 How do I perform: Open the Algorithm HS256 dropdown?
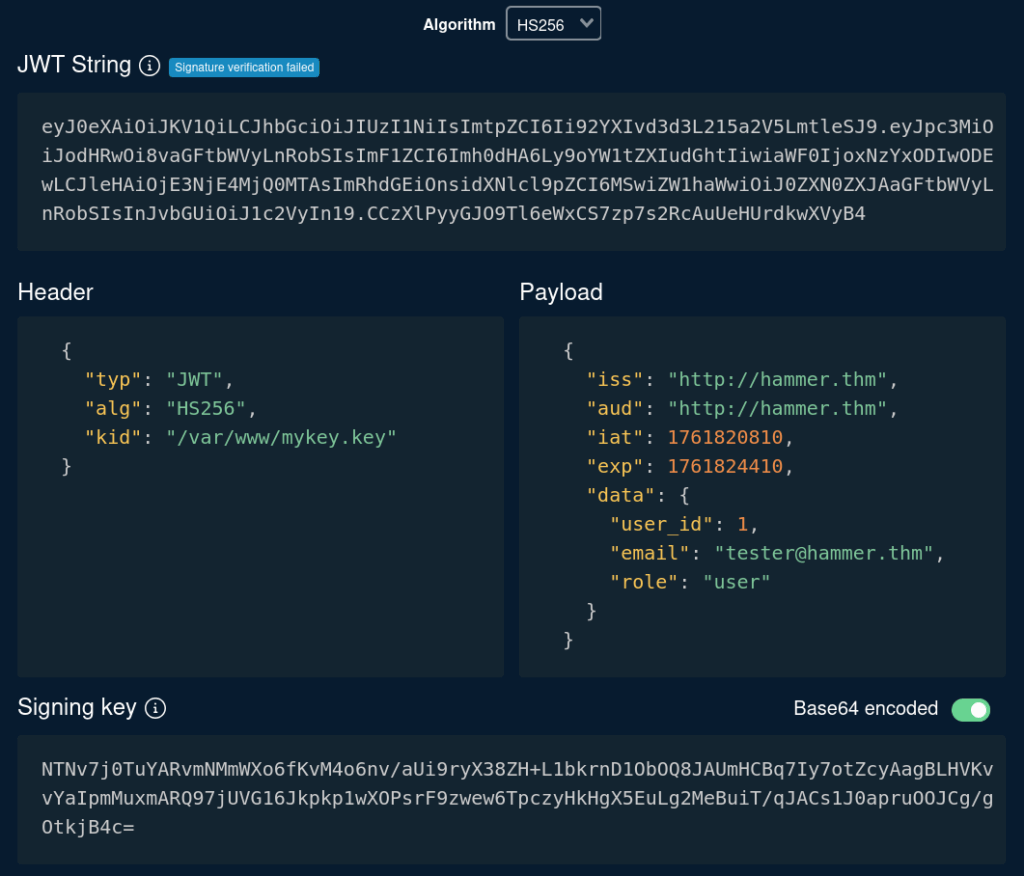tap(553, 24)
